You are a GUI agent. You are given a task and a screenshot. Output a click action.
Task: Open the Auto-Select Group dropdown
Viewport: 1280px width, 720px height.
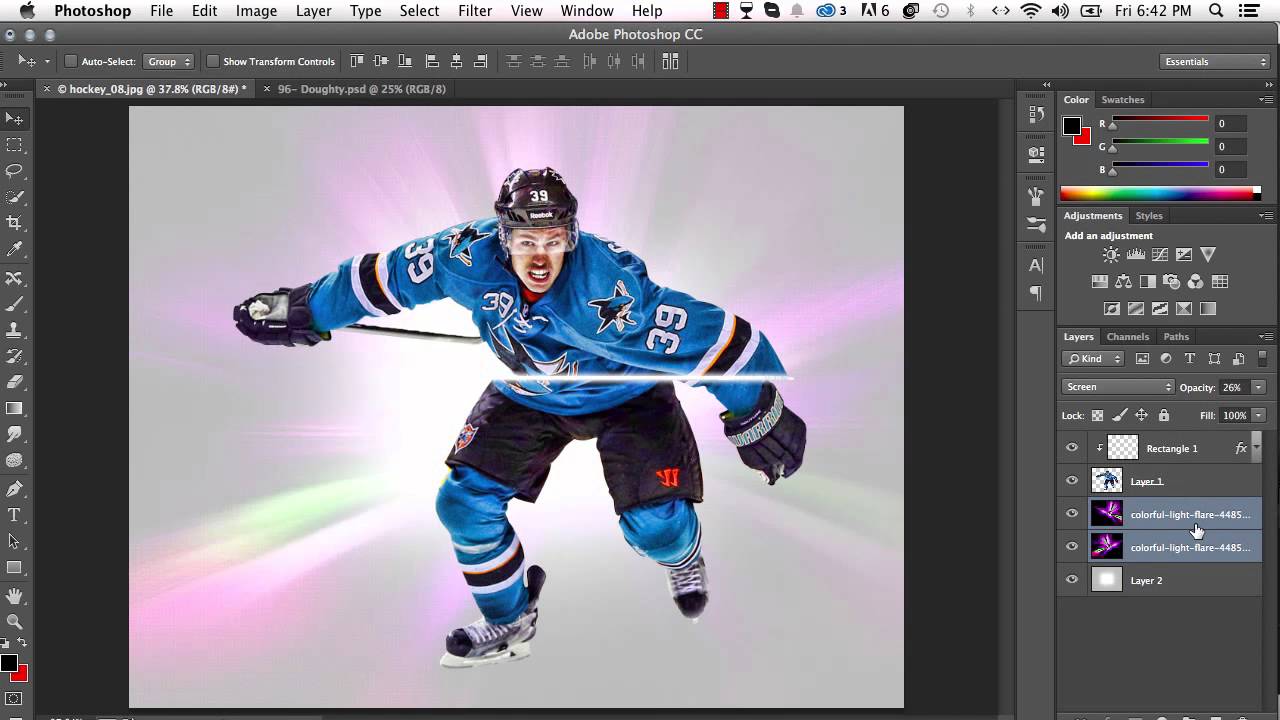(168, 62)
